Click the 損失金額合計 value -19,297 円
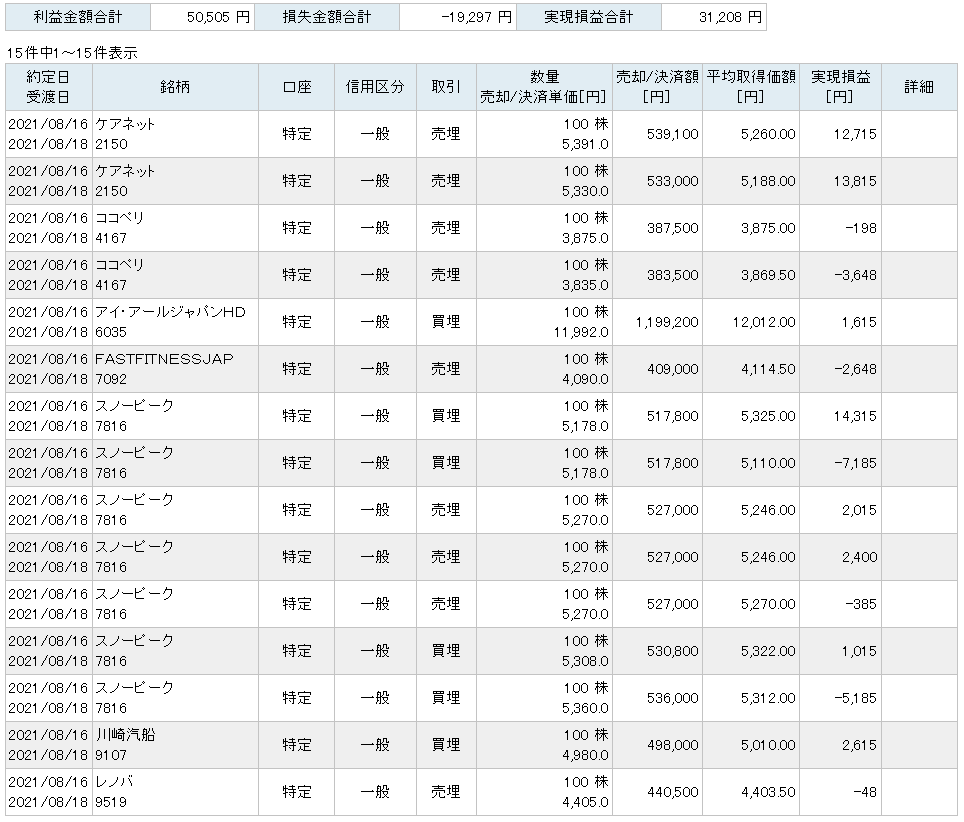964x822 pixels. pyautogui.click(x=476, y=17)
